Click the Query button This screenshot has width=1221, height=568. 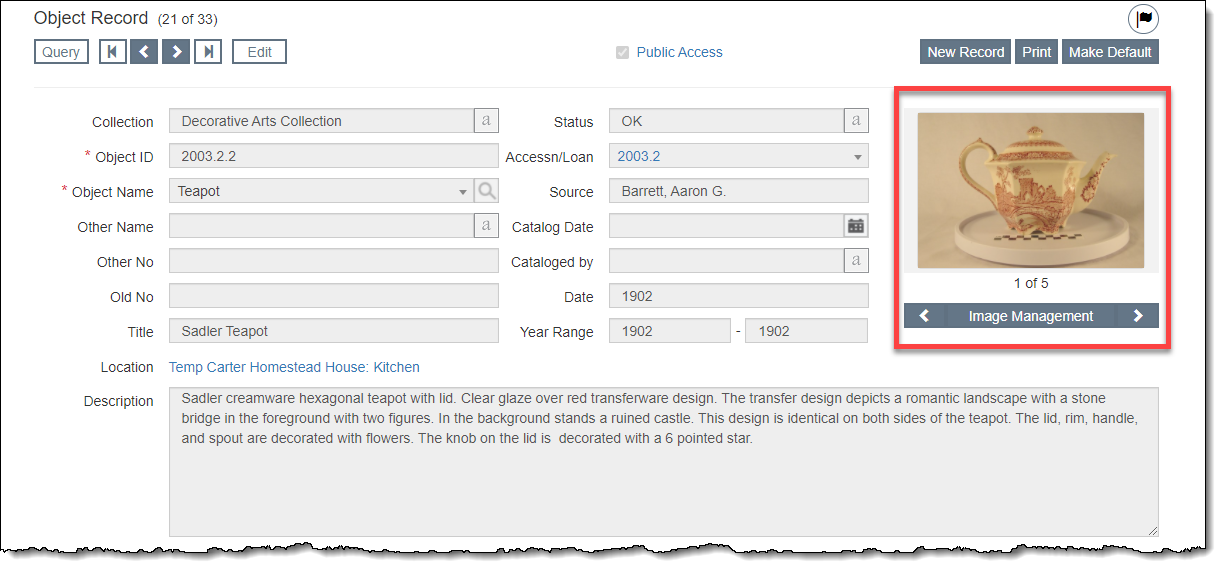pos(61,52)
